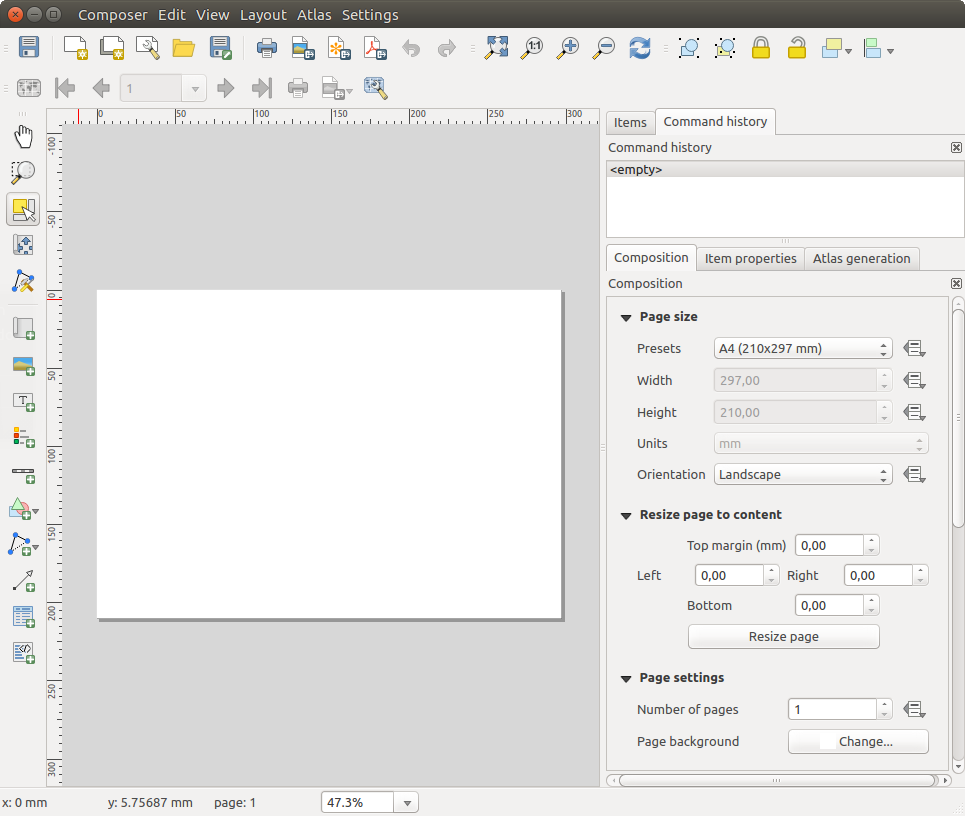This screenshot has width=965, height=816.
Task: Open the Presets page size dropdown
Action: point(803,349)
